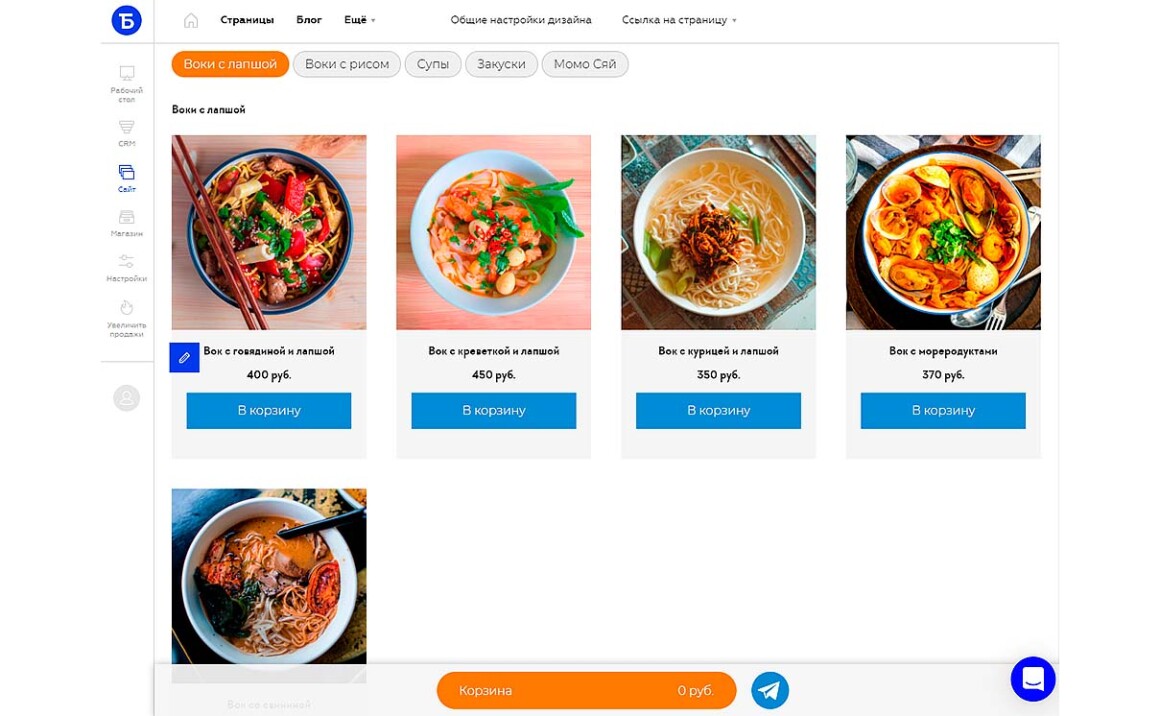
Task: Expand the Ссылка на страницу dropdown
Action: (679, 20)
